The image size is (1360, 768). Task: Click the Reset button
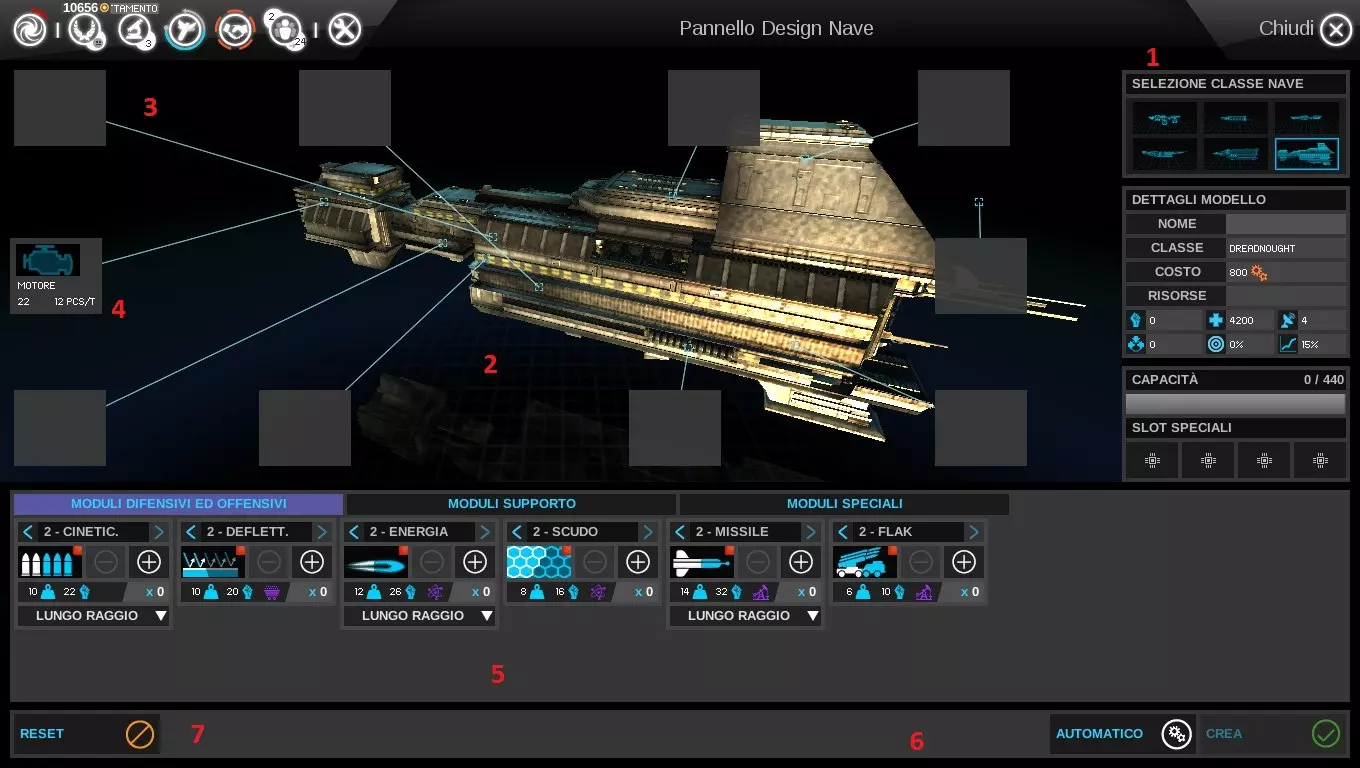(86, 734)
